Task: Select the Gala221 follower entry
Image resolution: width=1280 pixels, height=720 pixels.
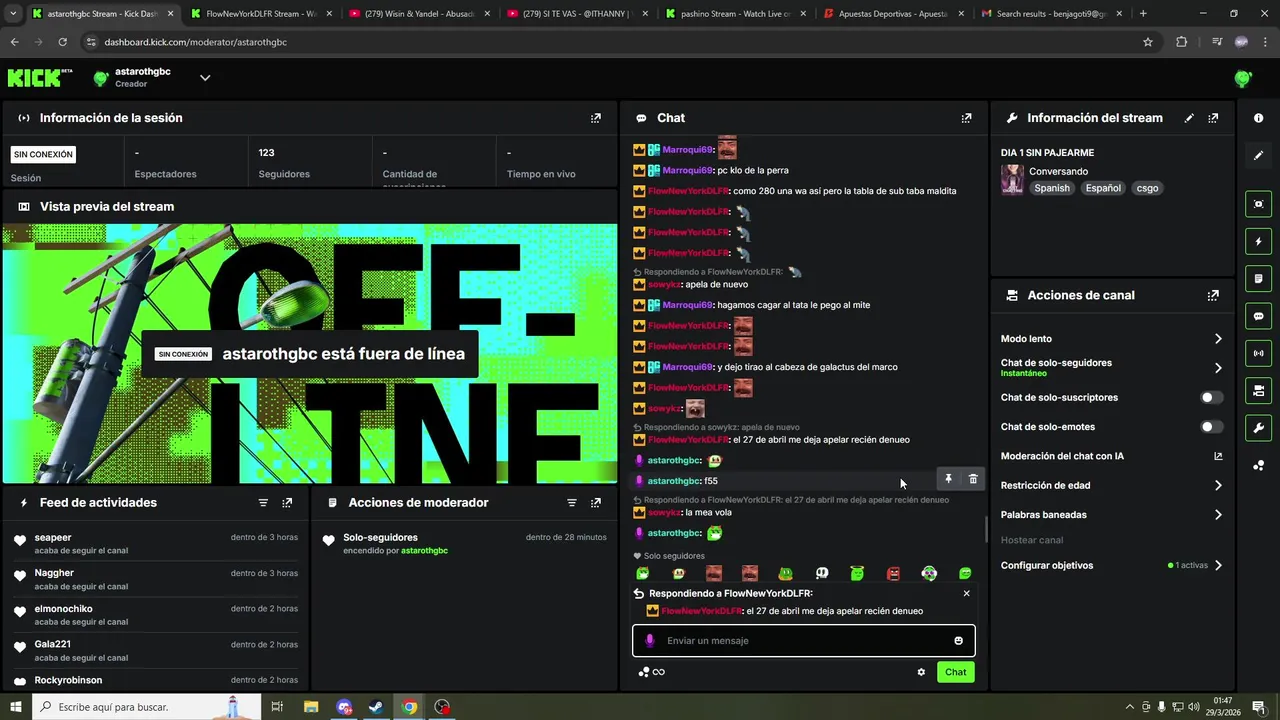Action: coord(155,650)
